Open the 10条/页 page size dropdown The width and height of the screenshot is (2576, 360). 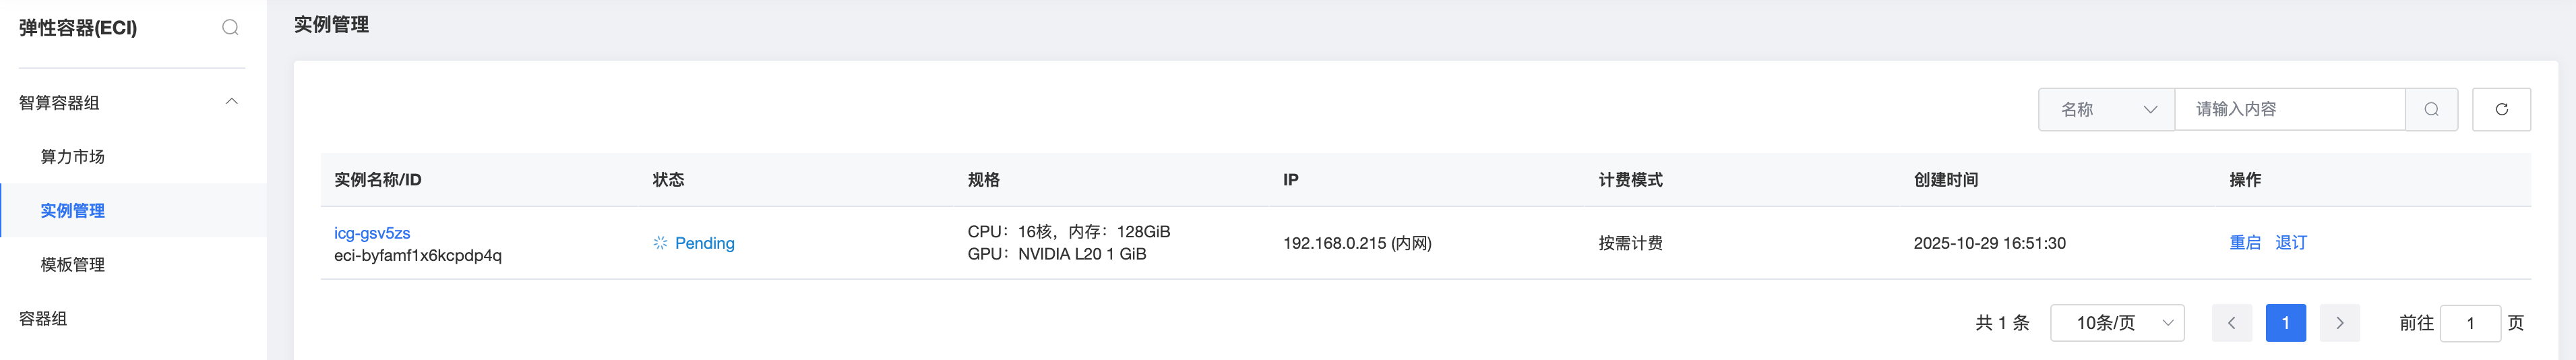(2116, 323)
